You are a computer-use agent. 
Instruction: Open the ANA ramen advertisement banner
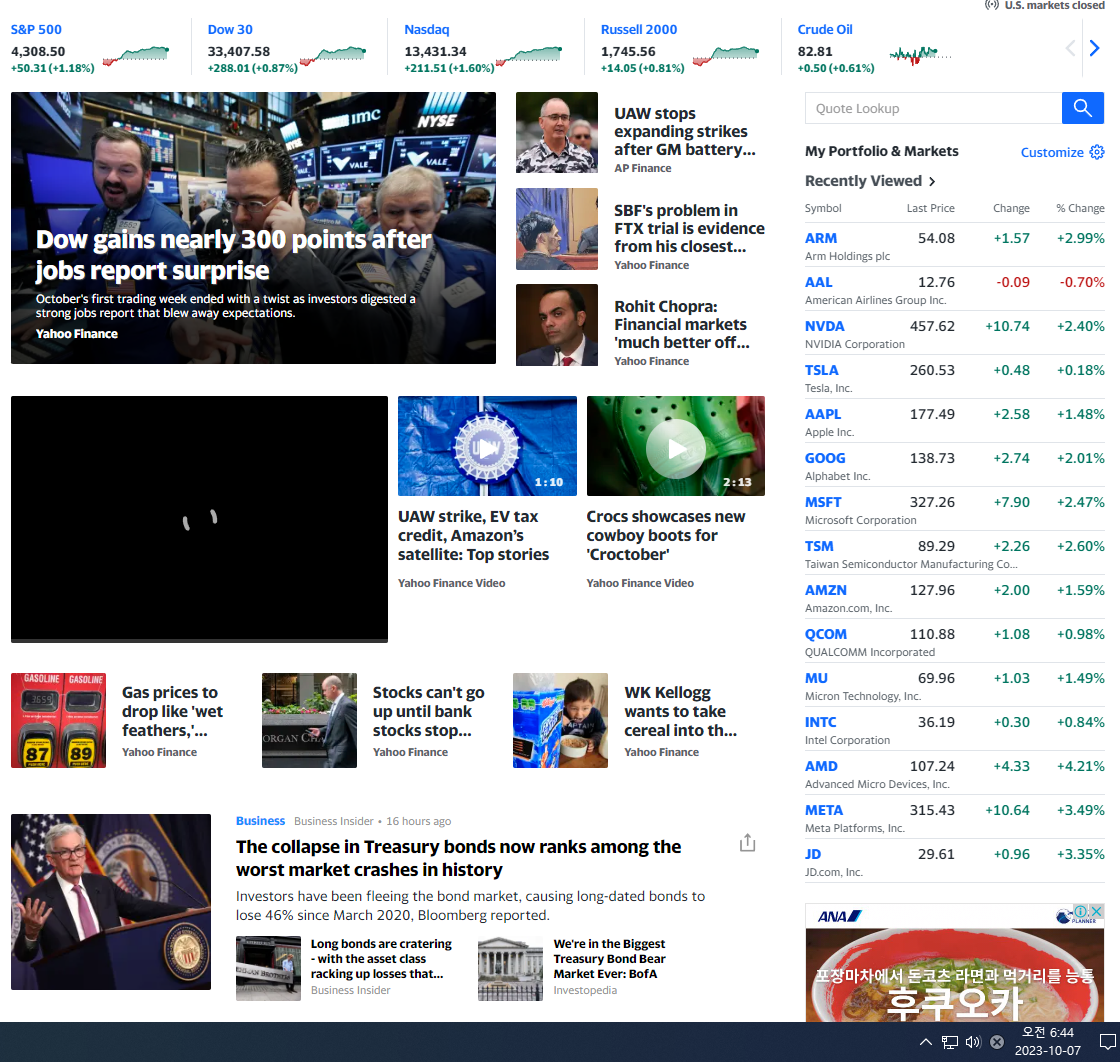pos(955,963)
